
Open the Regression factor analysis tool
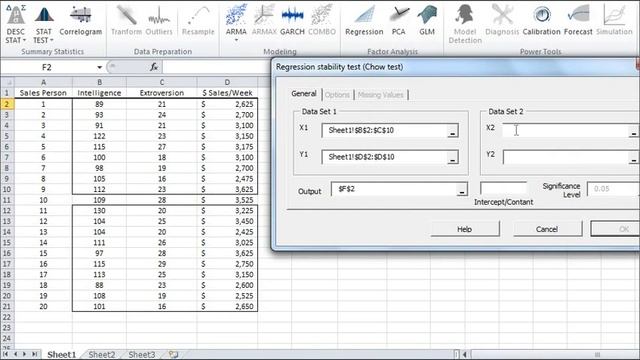(x=364, y=20)
